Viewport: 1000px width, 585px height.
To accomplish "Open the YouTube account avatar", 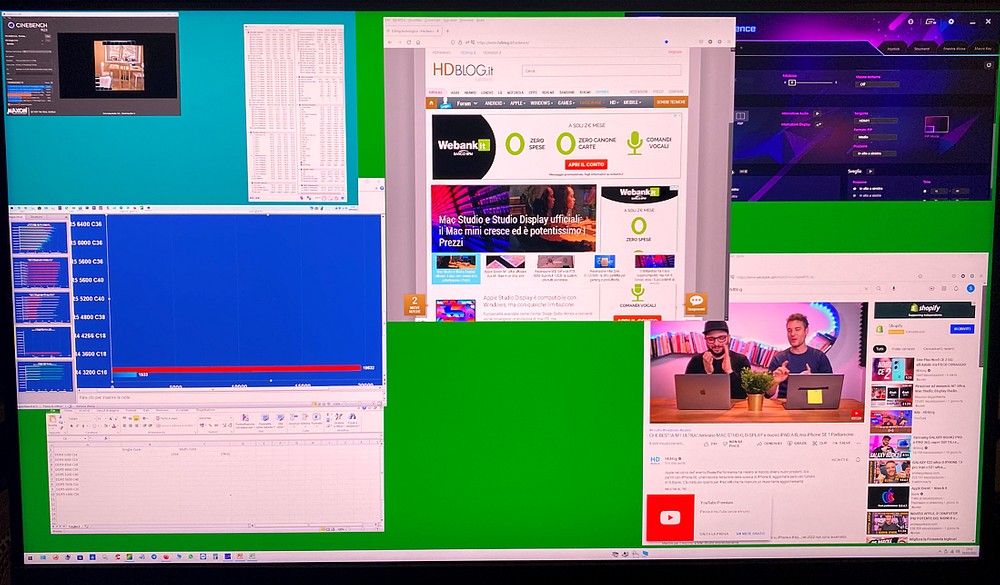I will 970,289.
